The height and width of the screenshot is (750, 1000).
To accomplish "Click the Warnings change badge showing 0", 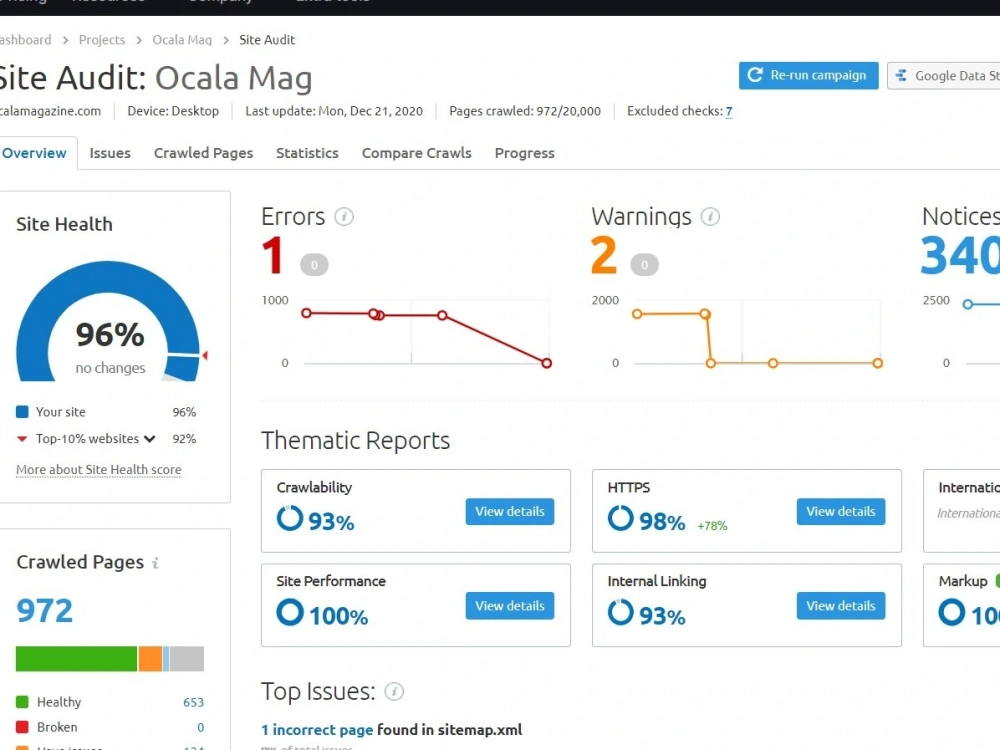I will click(x=644, y=265).
